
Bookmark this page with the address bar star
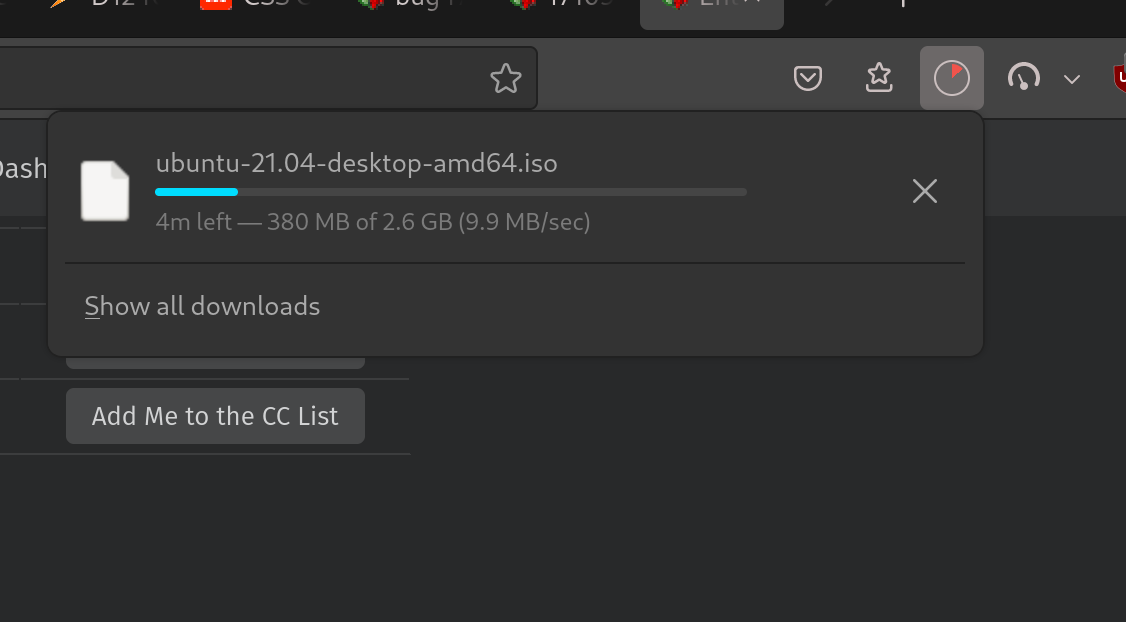coord(506,78)
